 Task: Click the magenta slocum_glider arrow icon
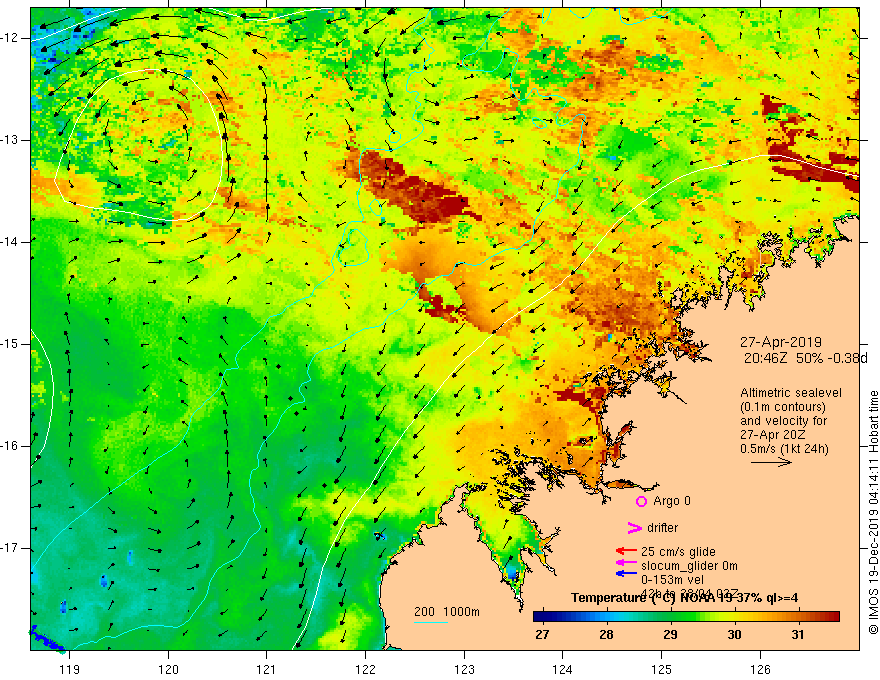(x=626, y=563)
